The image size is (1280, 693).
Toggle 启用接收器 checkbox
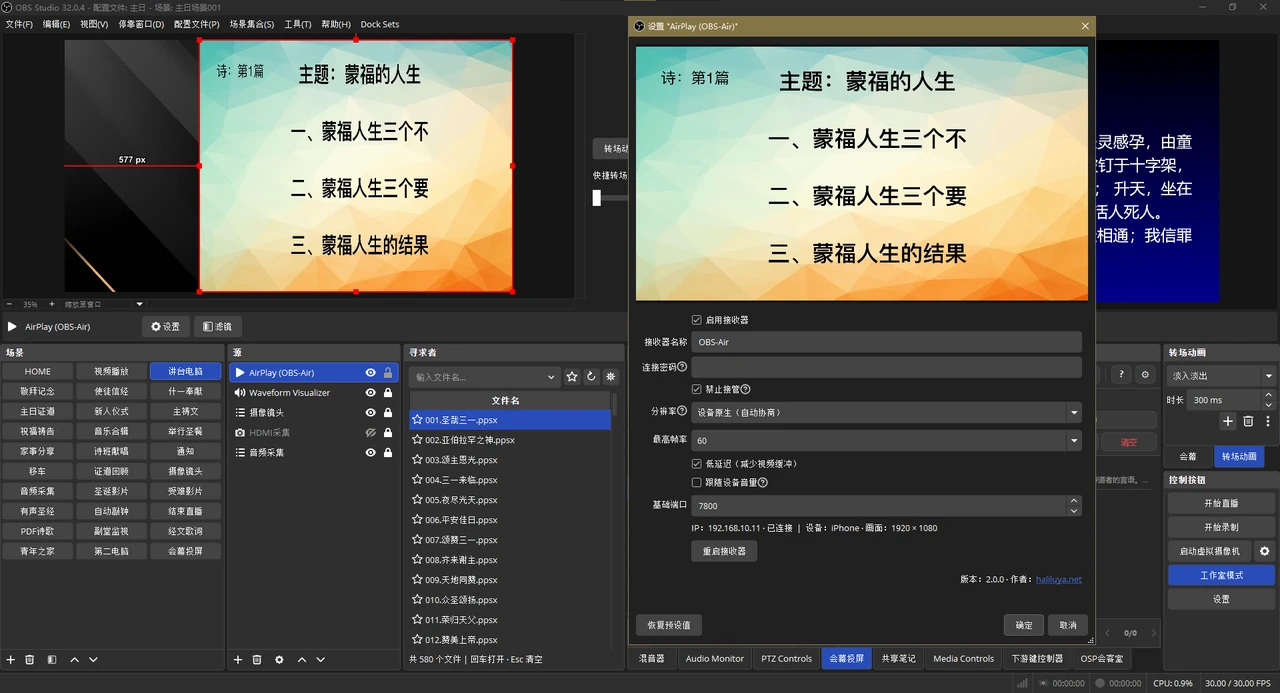click(696, 320)
